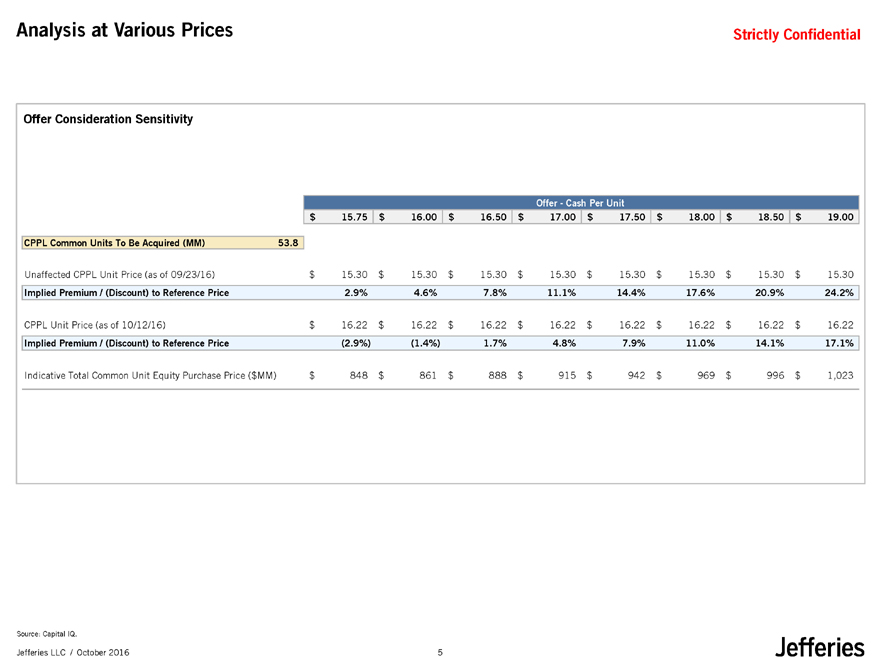Click the 'Jefferies LLC / October 2016' footer

pos(72,653)
